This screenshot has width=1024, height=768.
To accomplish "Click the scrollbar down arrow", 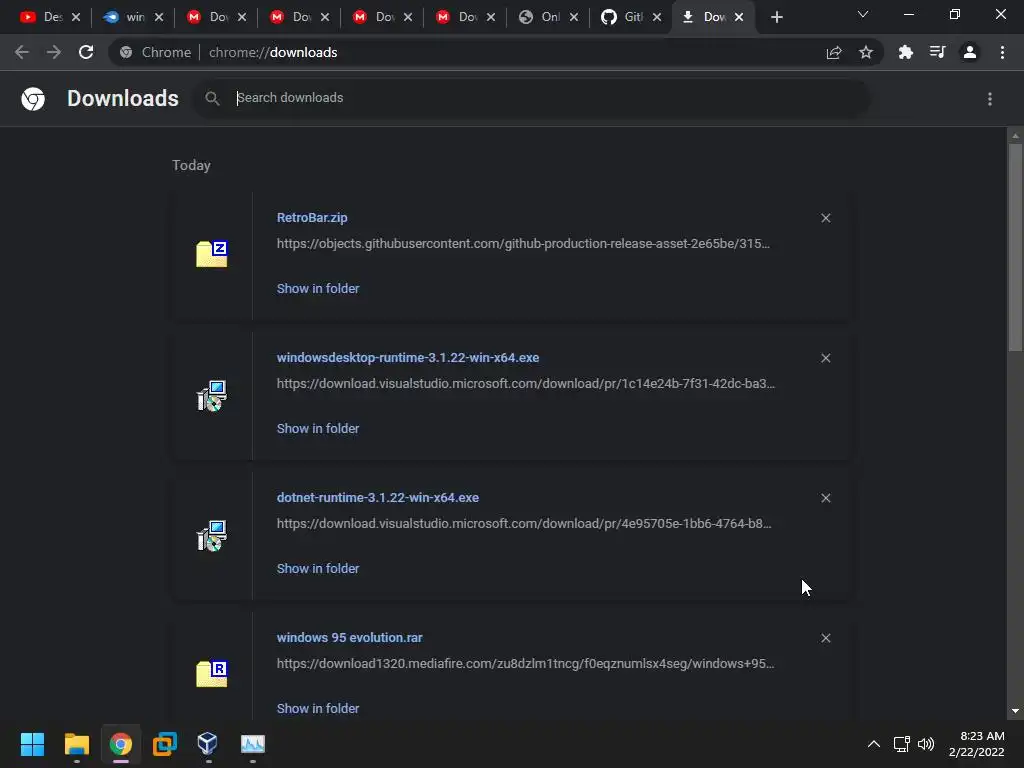I will coord(1015,711).
